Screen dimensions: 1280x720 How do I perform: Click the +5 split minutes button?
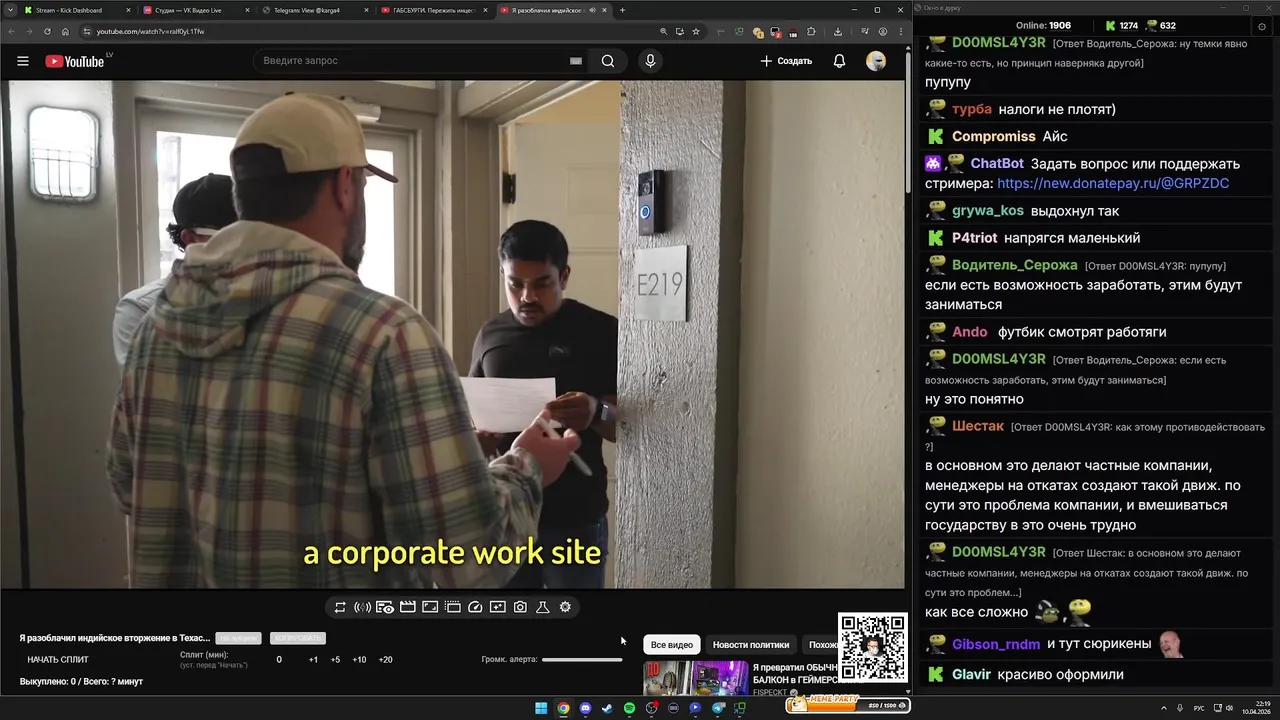pyautogui.click(x=335, y=660)
